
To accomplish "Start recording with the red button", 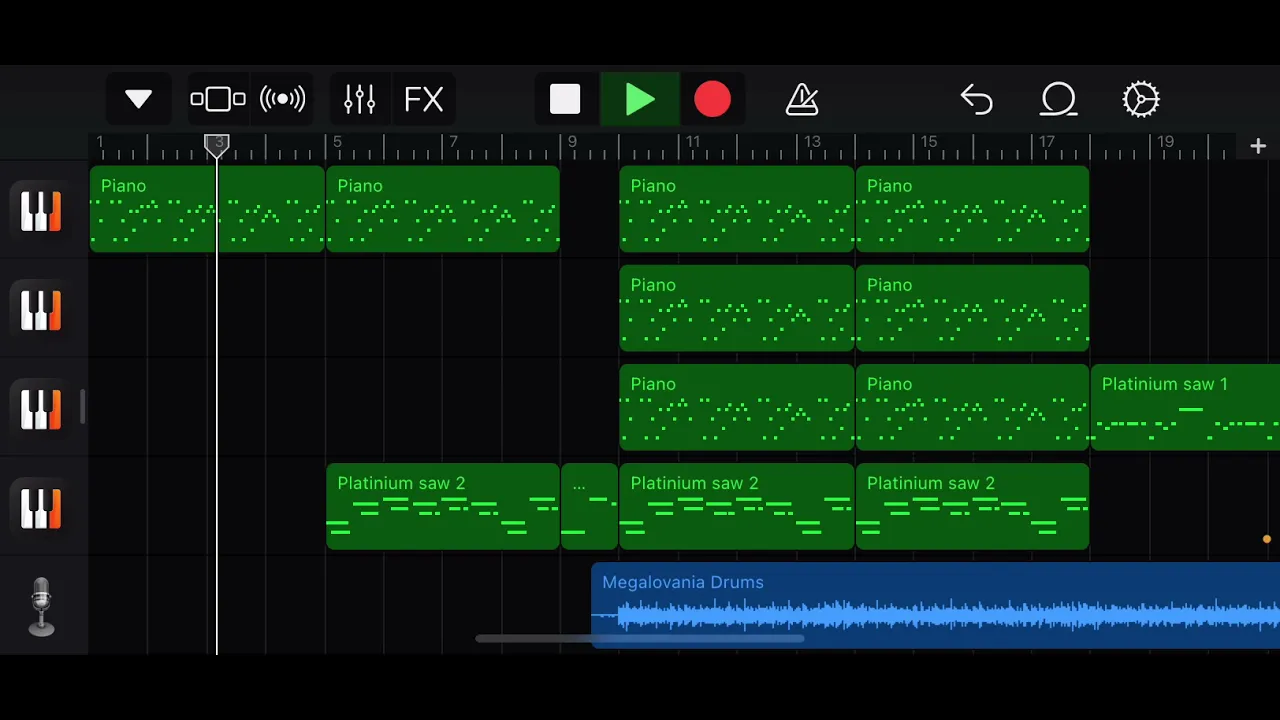I will (712, 99).
